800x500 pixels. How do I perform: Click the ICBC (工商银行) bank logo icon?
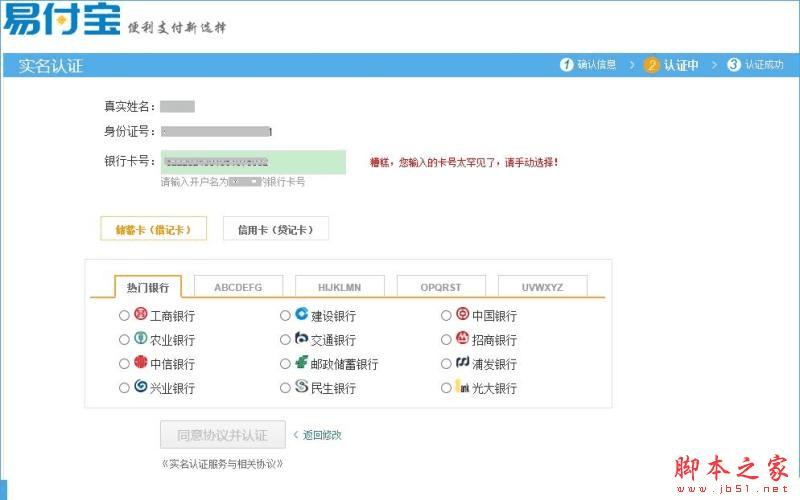[x=141, y=315]
